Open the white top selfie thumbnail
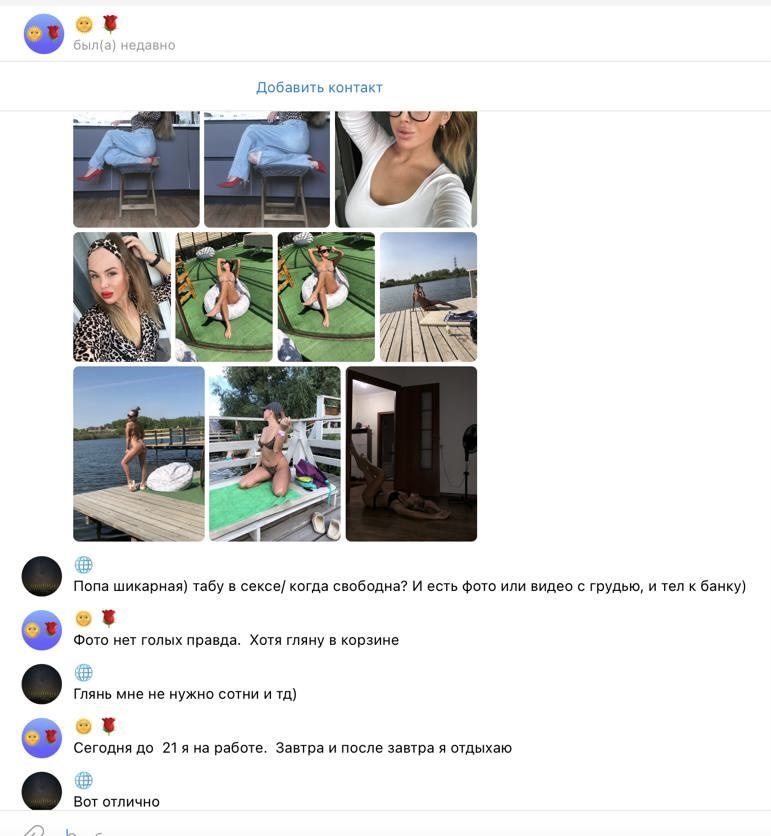The width and height of the screenshot is (771, 836). pos(406,169)
